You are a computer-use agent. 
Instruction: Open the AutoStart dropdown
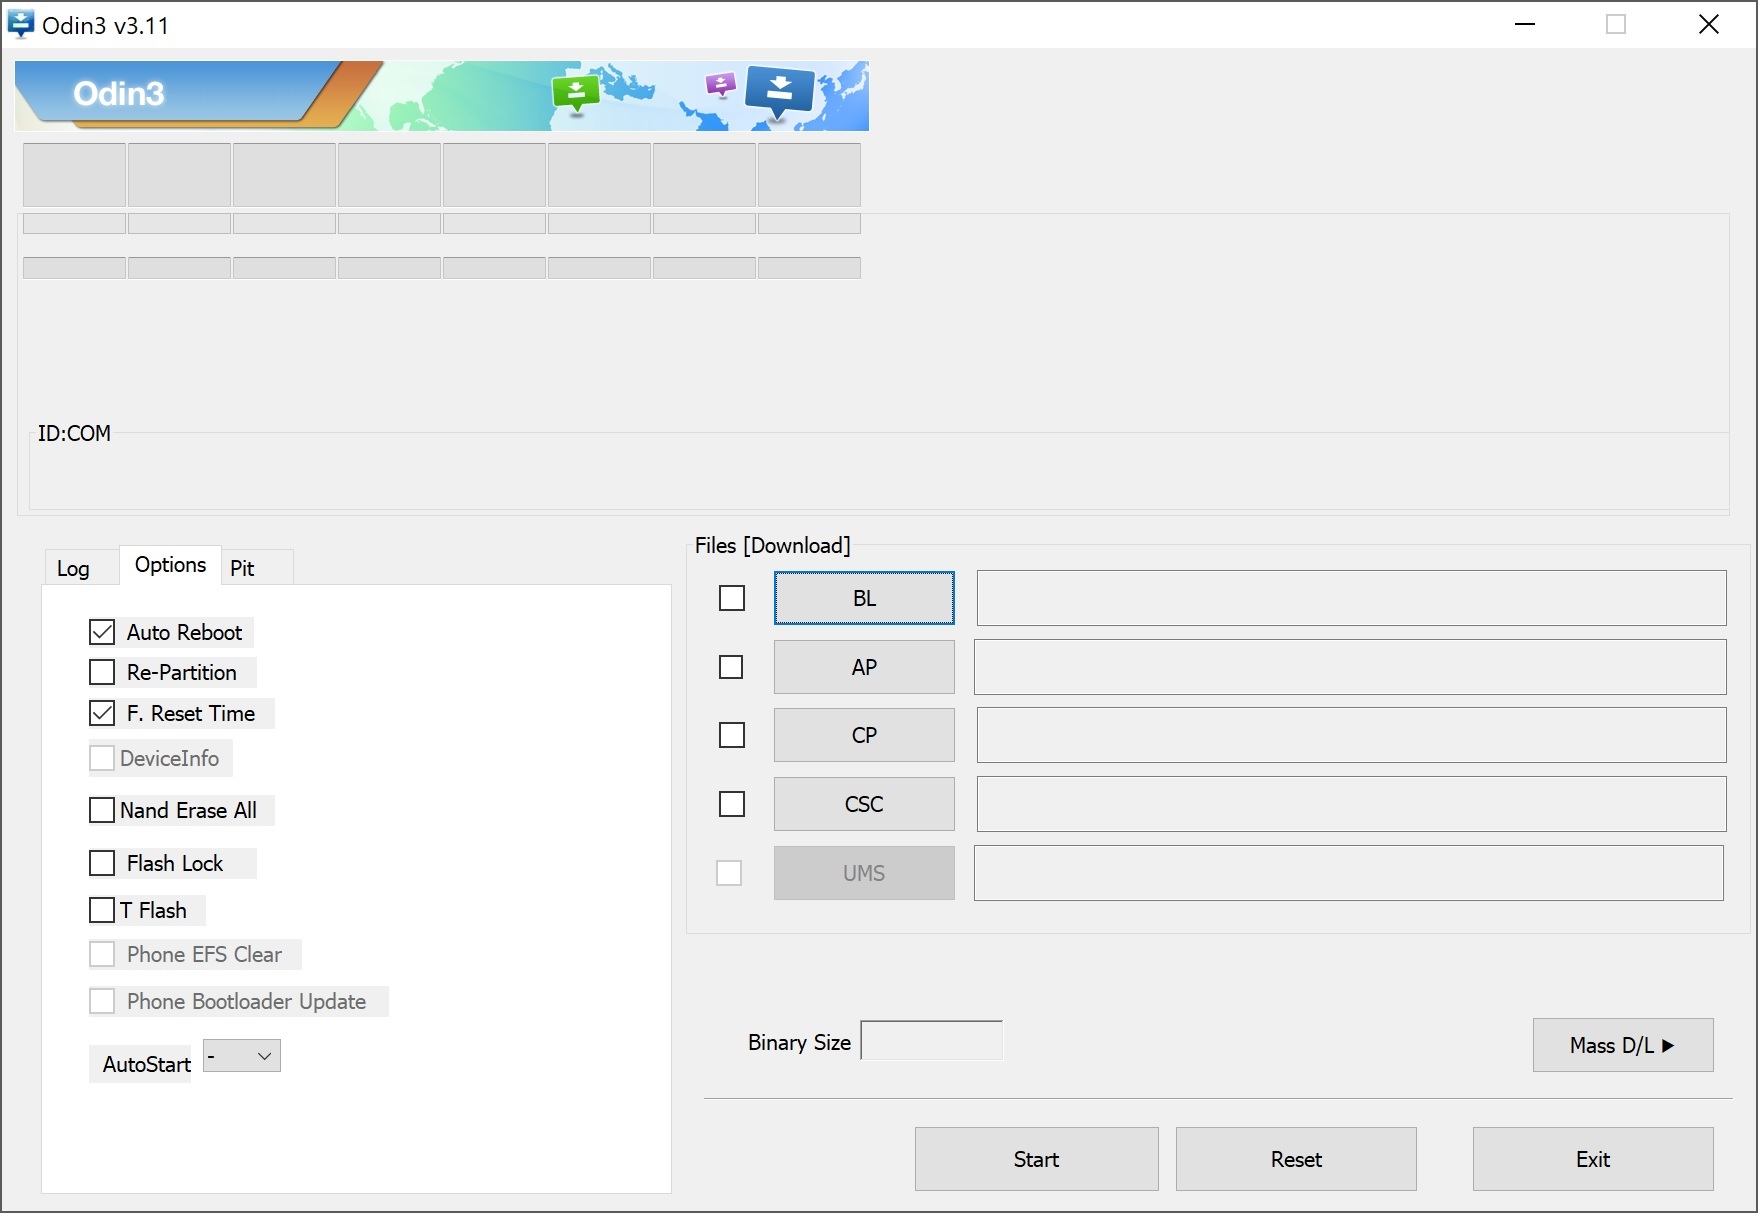tap(242, 1056)
